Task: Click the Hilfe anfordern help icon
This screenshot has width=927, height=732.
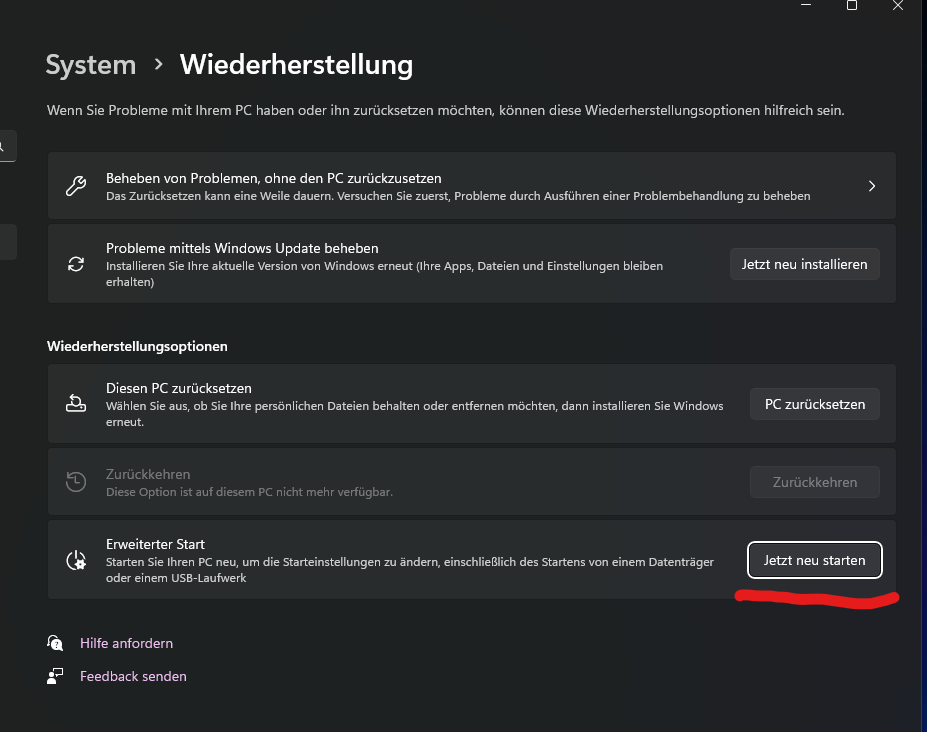Action: pyautogui.click(x=55, y=643)
